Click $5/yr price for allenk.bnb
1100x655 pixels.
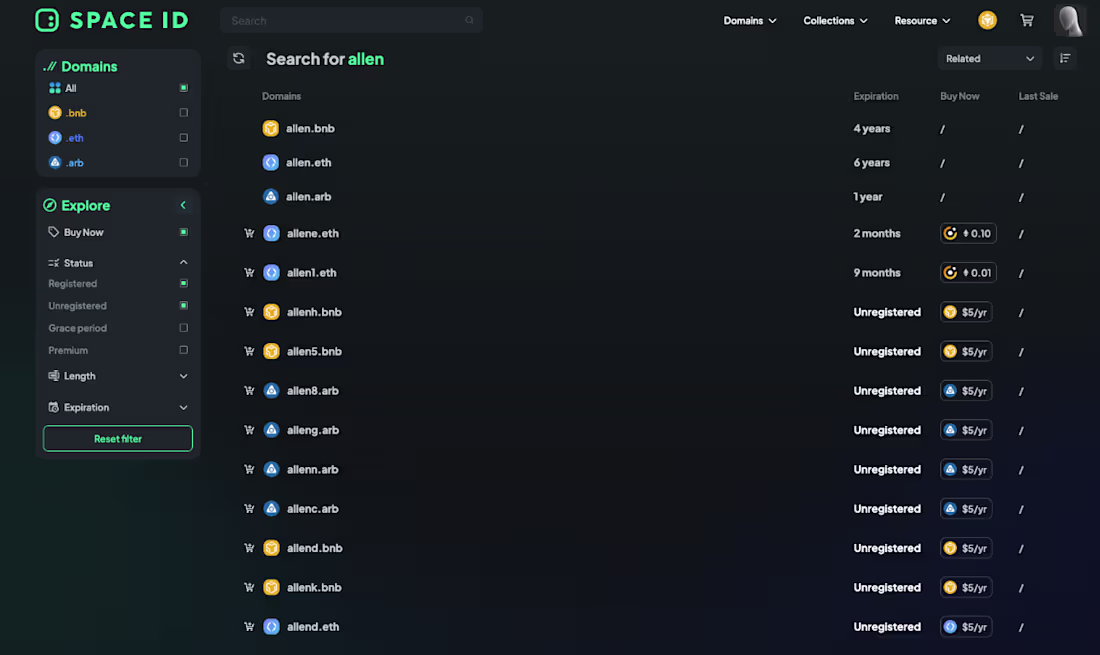pyautogui.click(x=966, y=587)
